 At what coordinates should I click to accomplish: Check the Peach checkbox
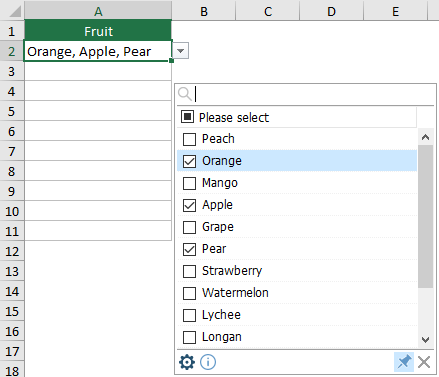(x=189, y=139)
